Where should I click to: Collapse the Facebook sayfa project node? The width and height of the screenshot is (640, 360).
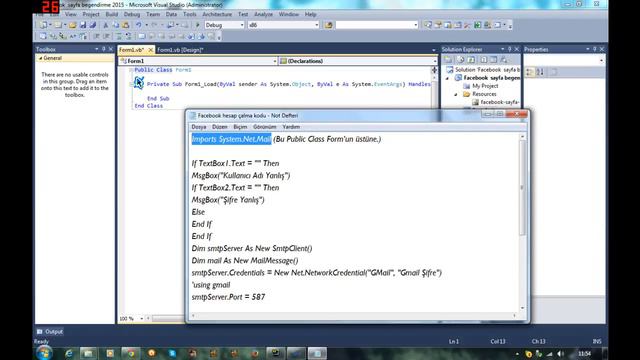click(447, 78)
